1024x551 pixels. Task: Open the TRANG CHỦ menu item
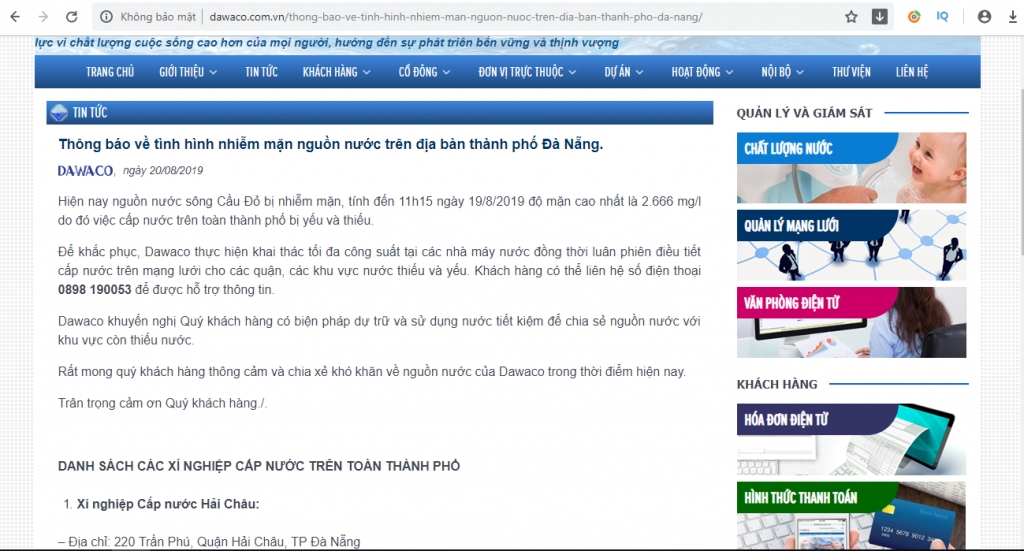pos(110,72)
